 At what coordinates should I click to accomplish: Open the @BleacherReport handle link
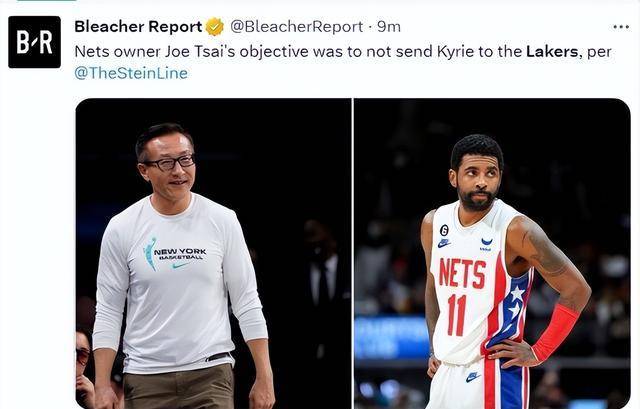[296, 27]
